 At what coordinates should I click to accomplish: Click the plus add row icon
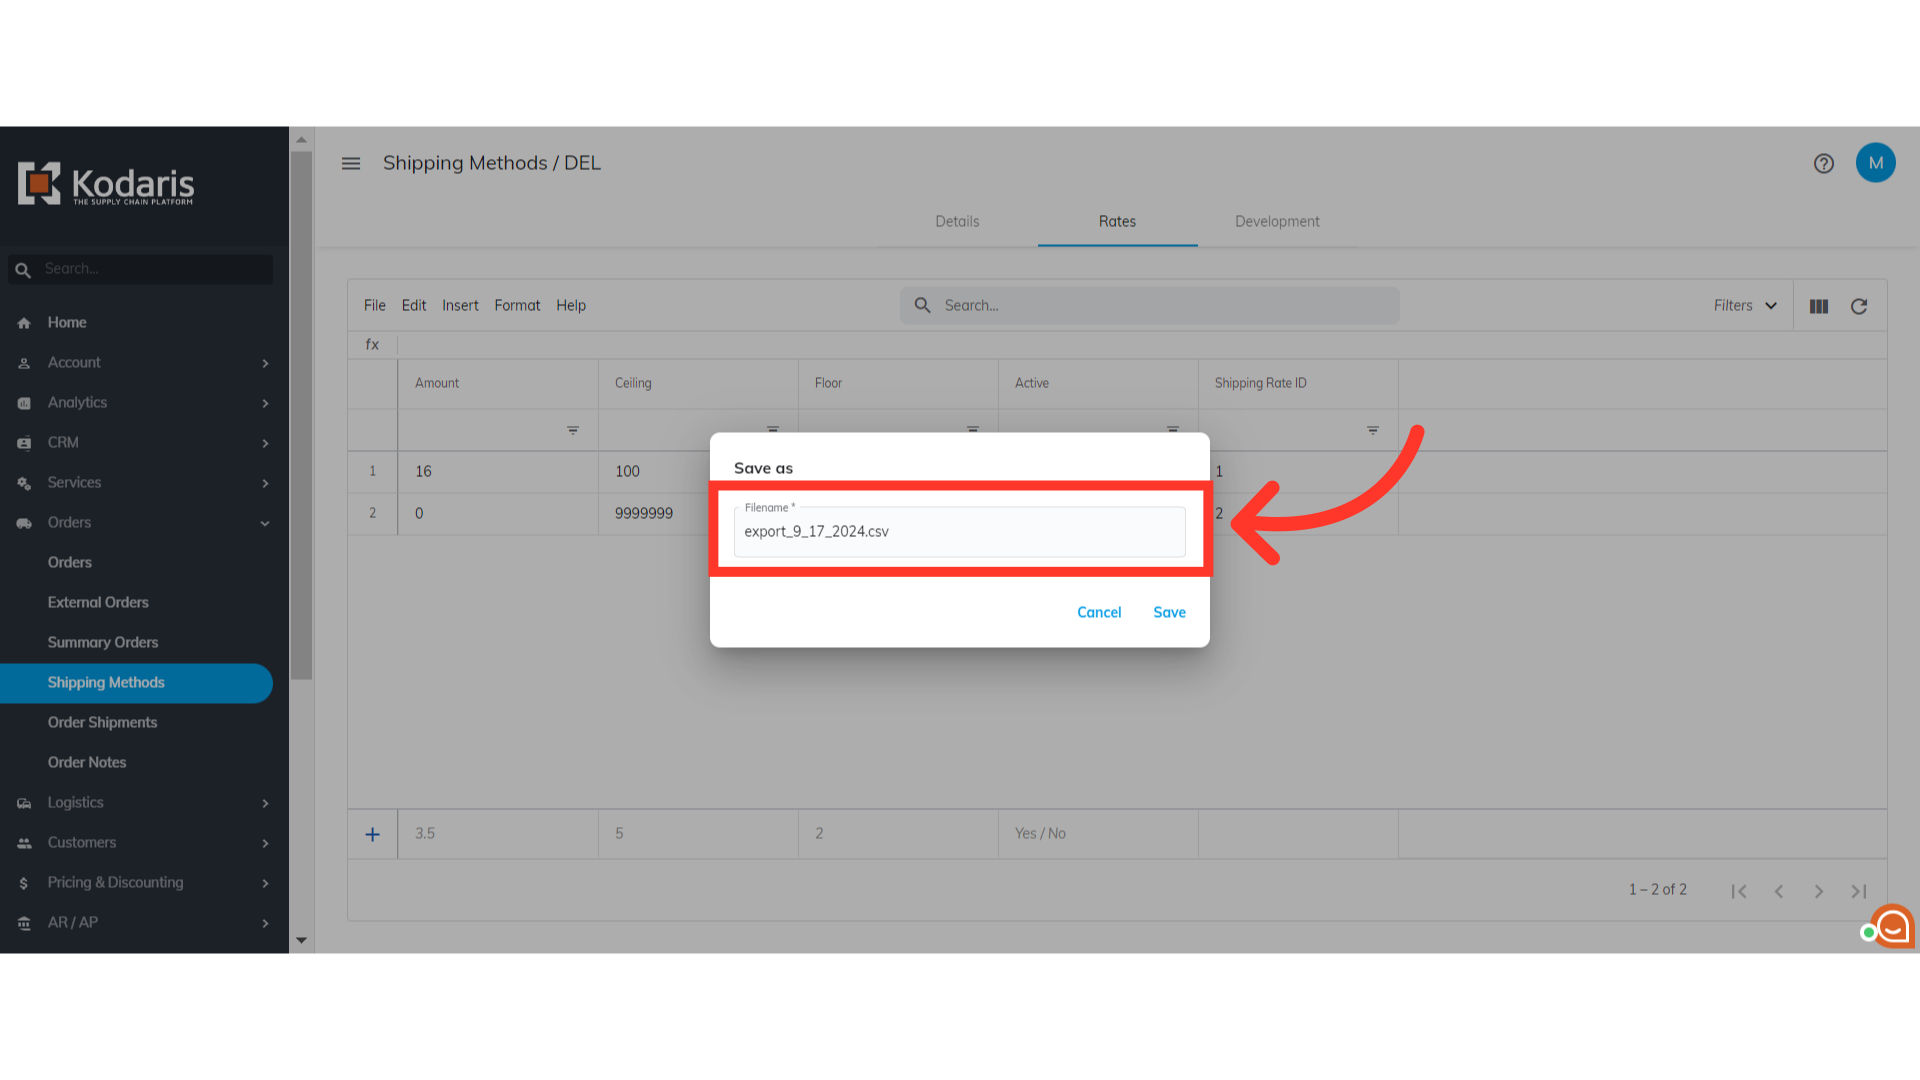[x=372, y=834]
